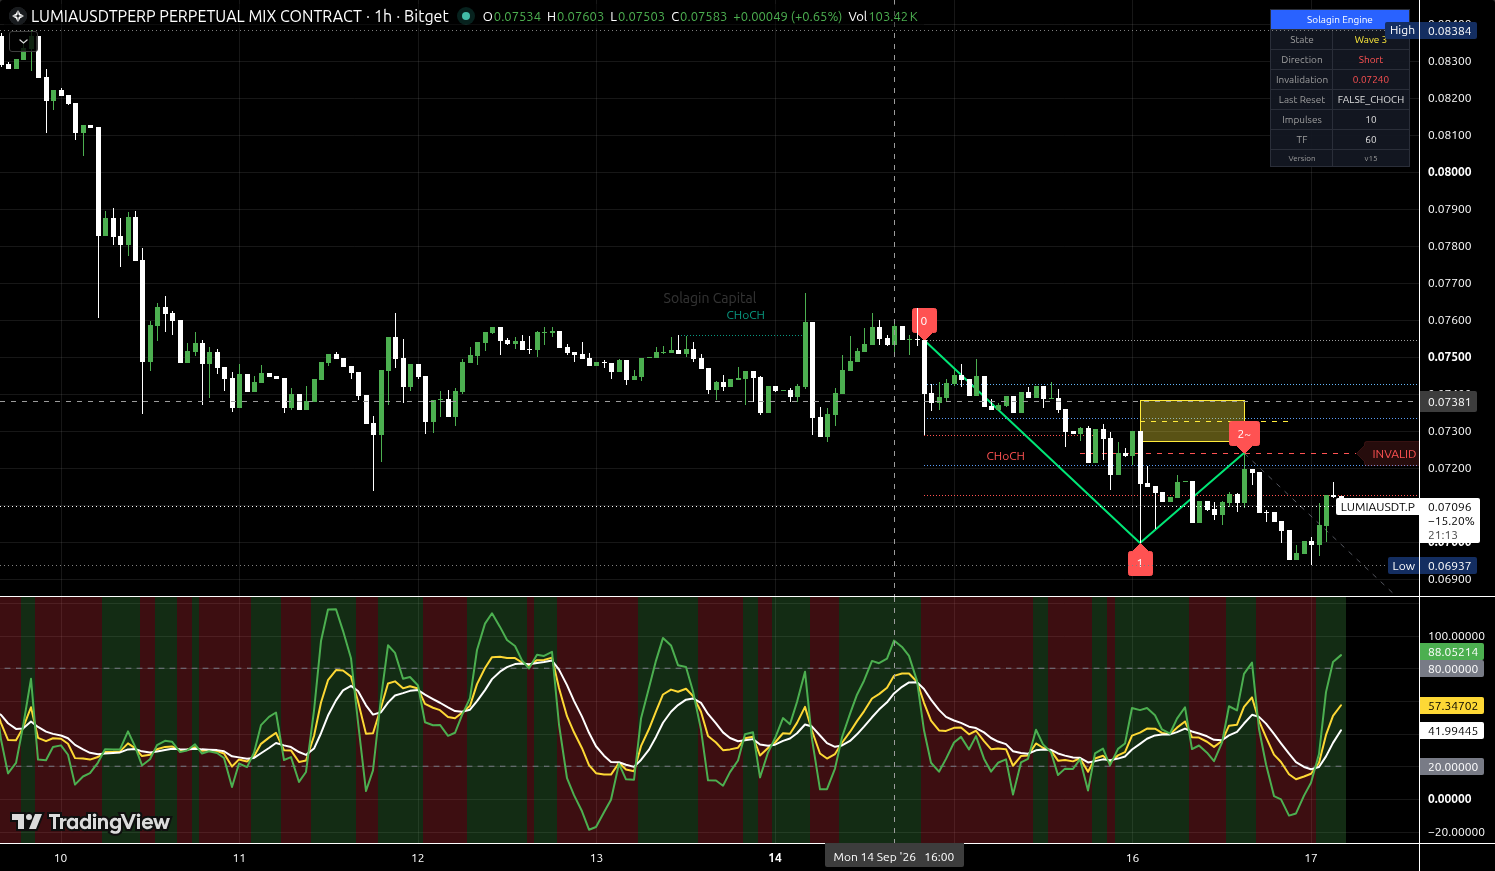Collapse the indicator legend with the chevron
Screen dimensions: 1495x871
25,42
